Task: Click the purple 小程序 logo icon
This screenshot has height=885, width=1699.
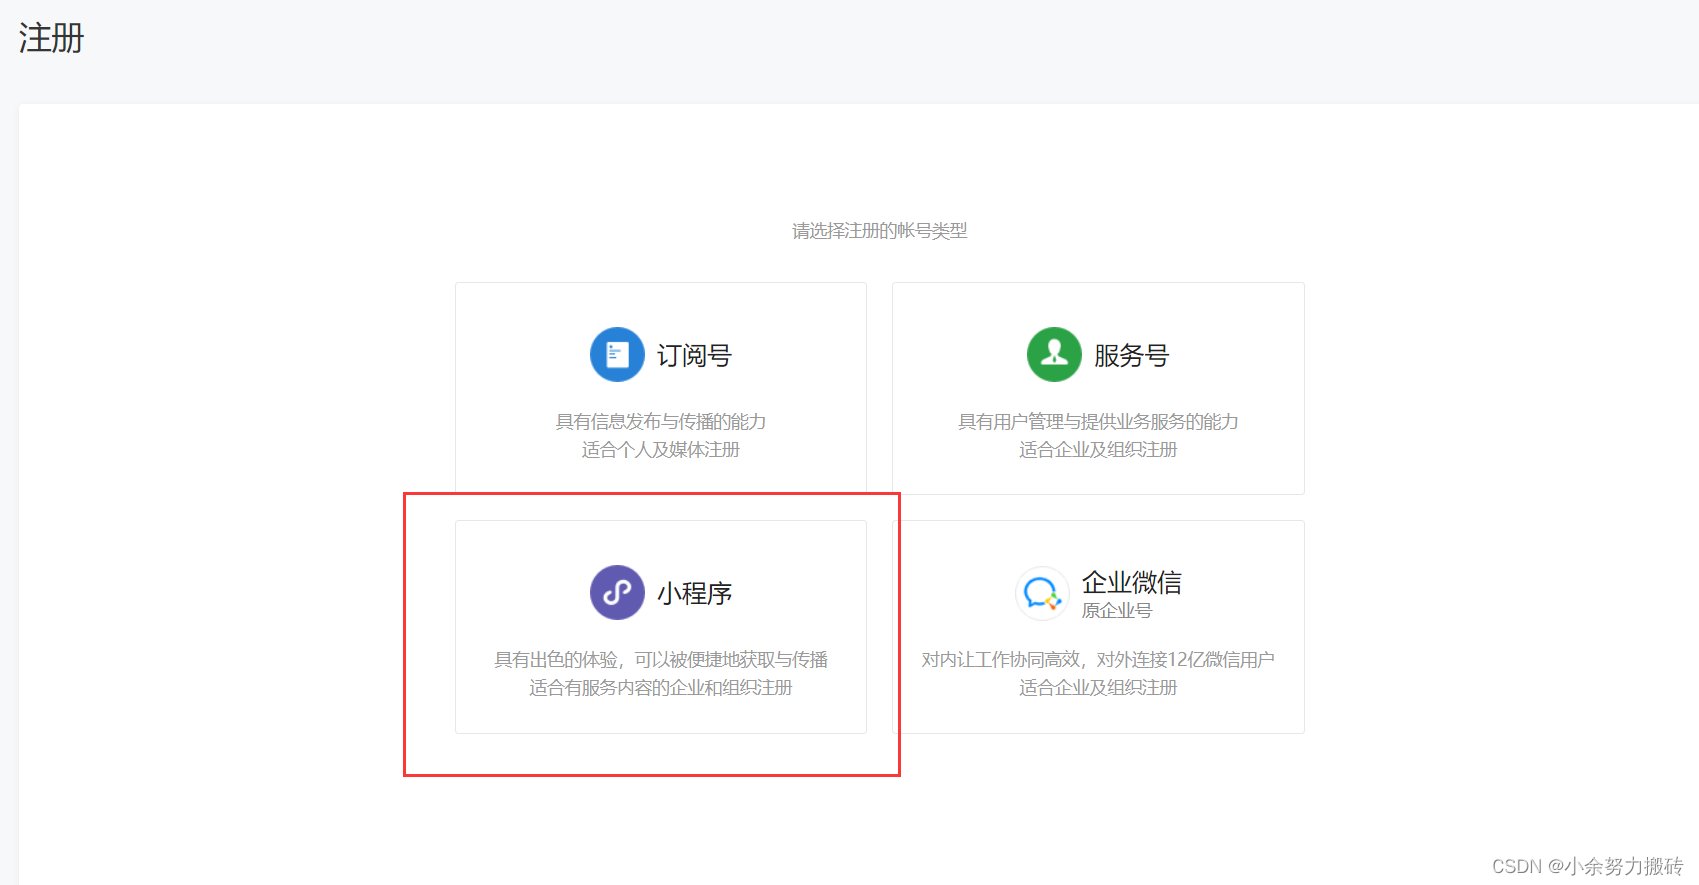Action: 617,592
